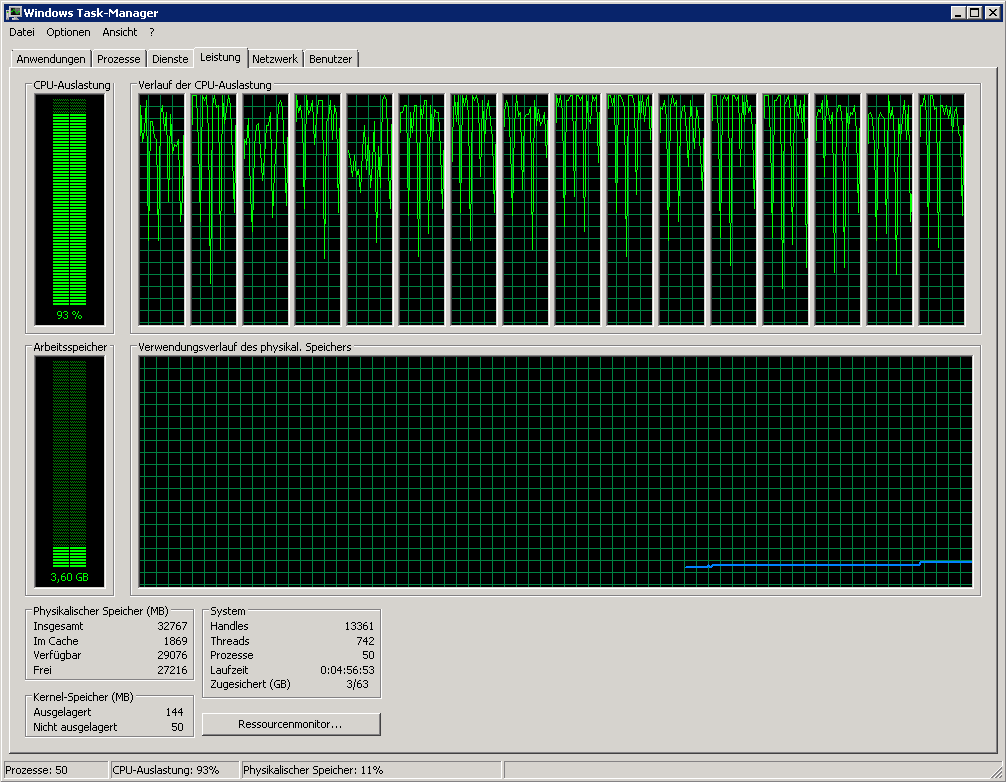Click the Frei value 27216
This screenshot has height=782, width=1006.
(x=172, y=670)
